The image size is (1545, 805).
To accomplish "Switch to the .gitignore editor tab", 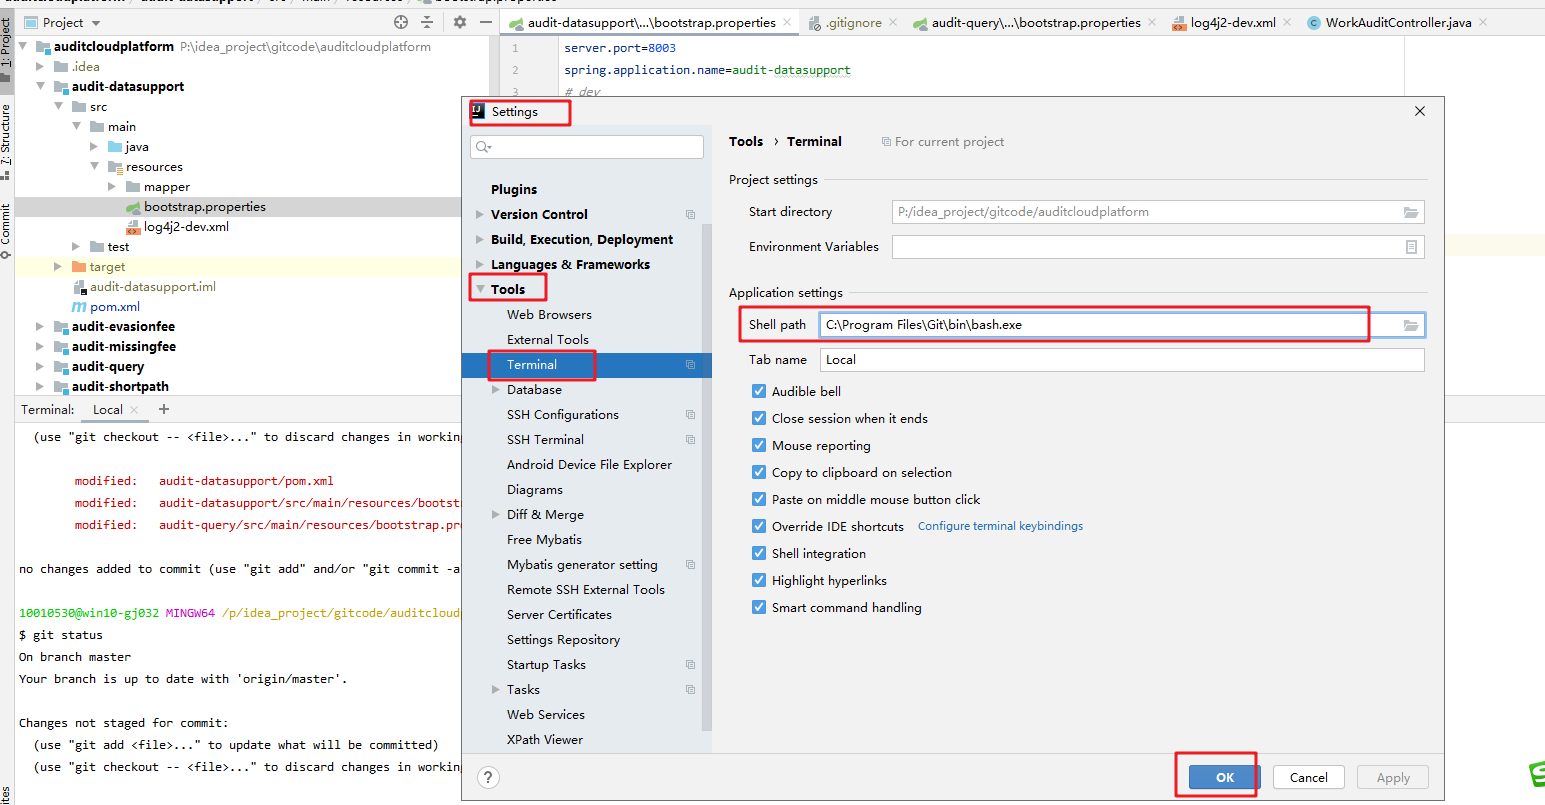I will point(853,22).
